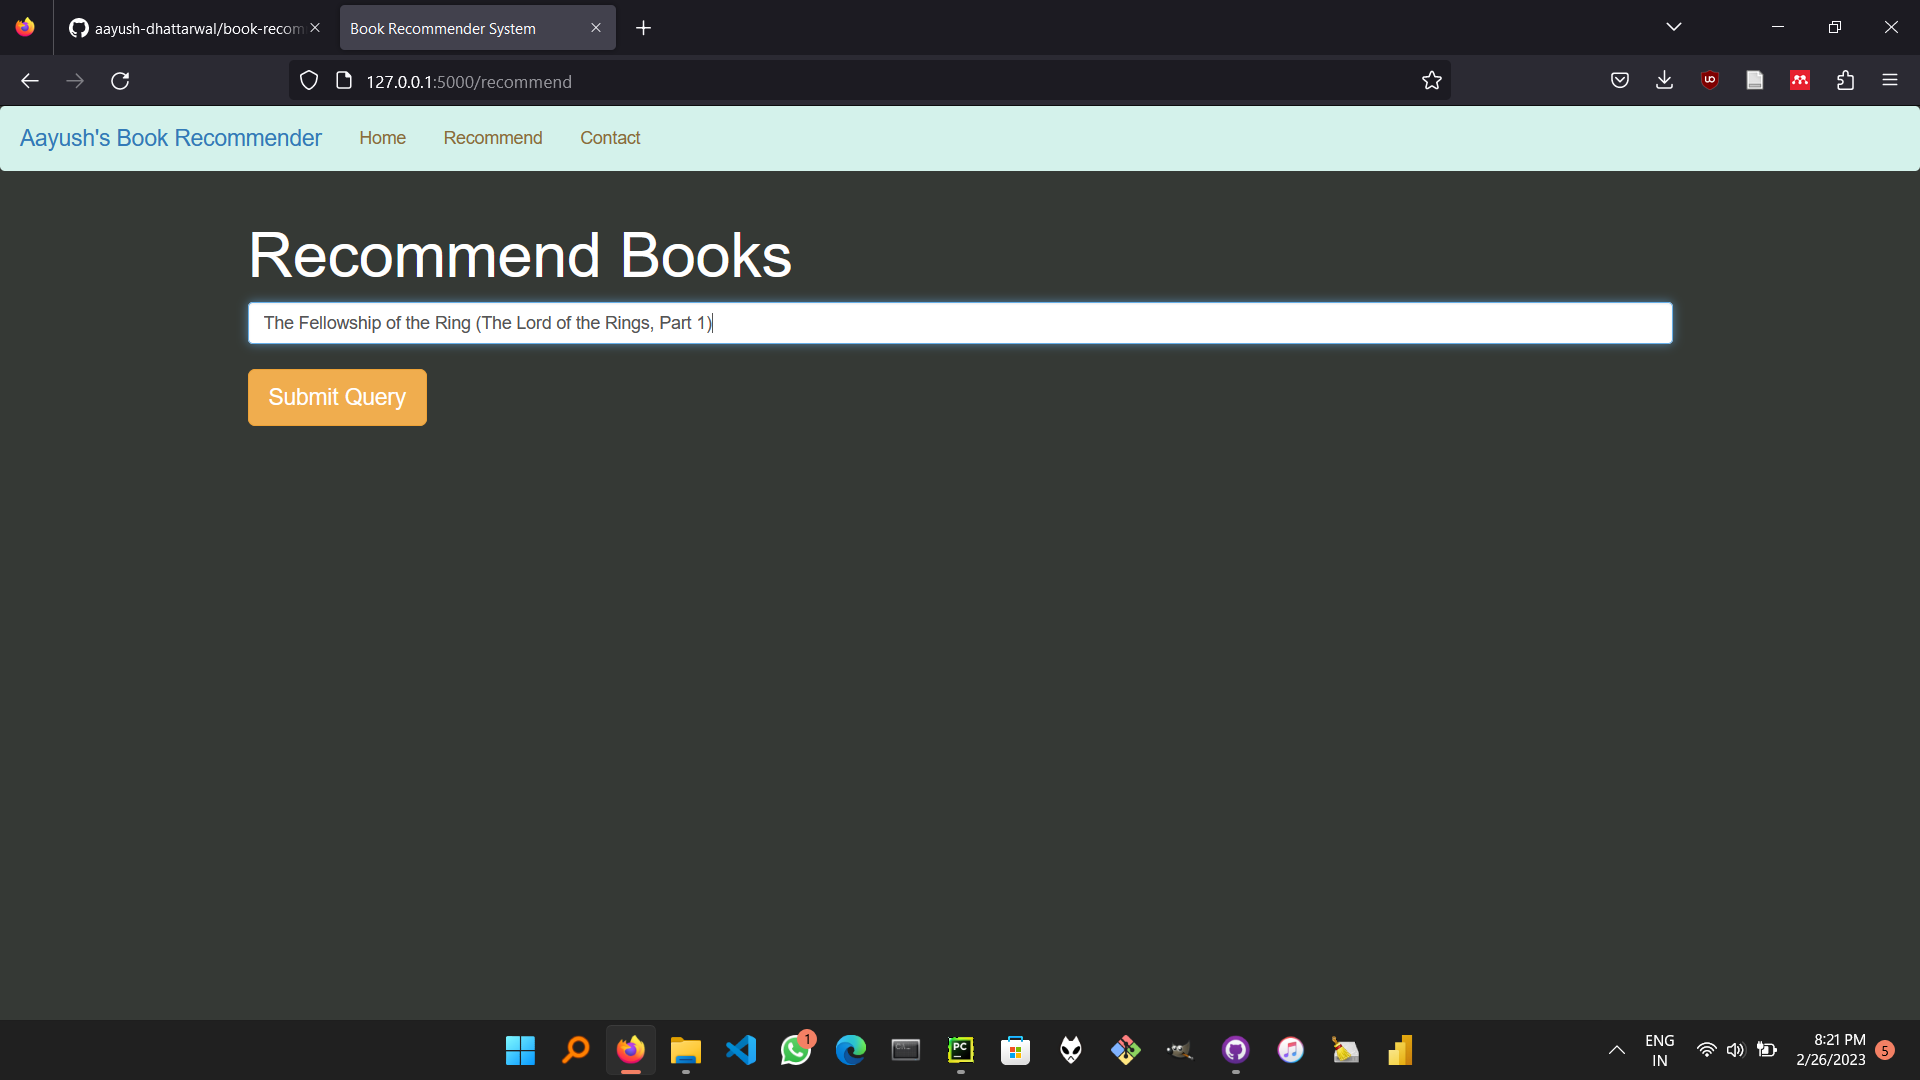Launch PyCharm from the taskbar
Viewport: 1920px width, 1080px height.
tap(960, 1050)
